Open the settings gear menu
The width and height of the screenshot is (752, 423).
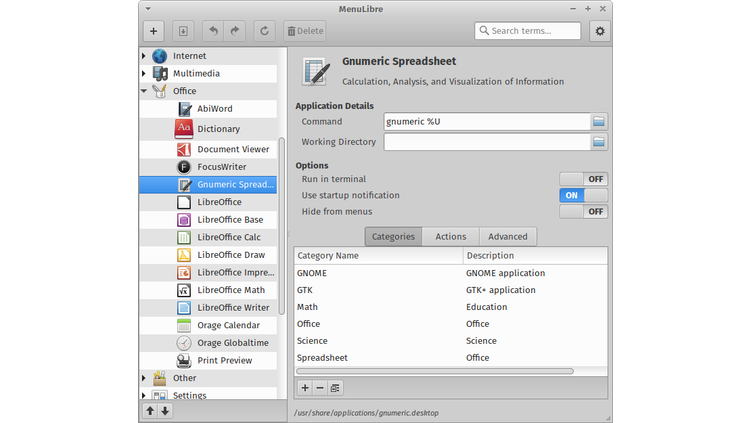click(599, 31)
